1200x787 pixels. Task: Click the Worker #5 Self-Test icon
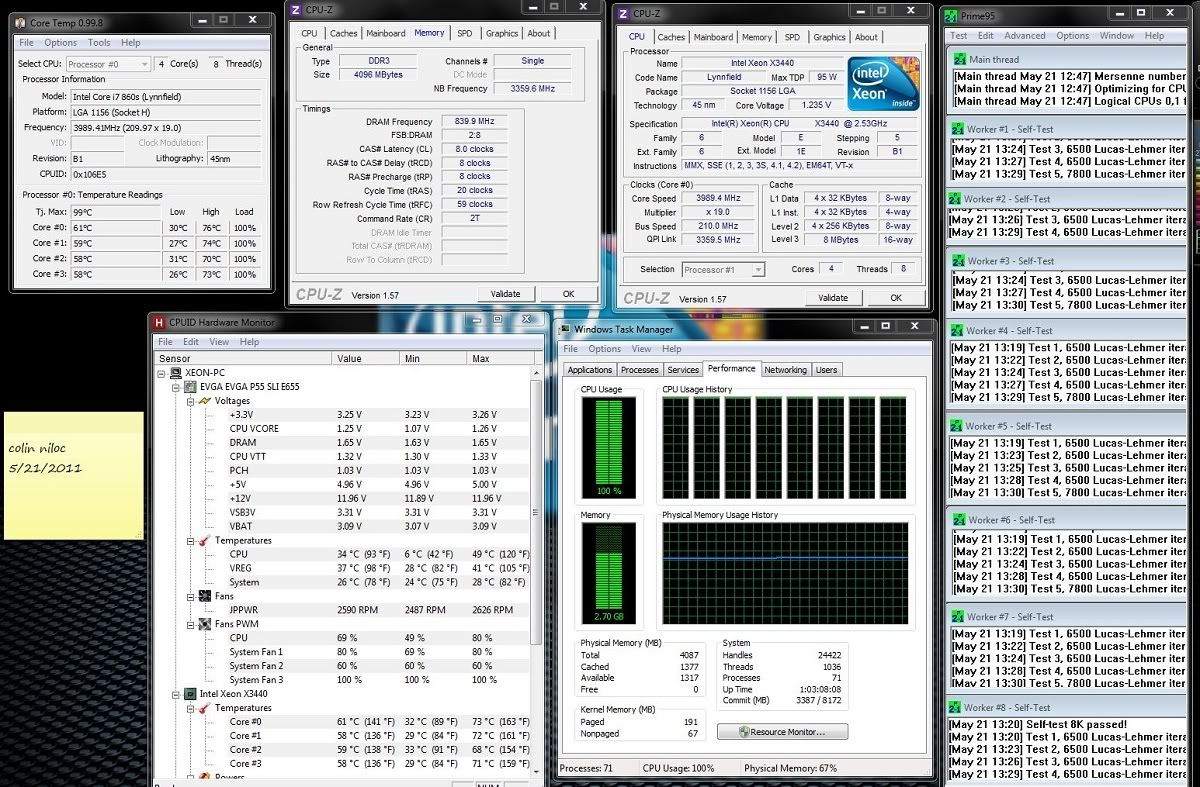[958, 426]
